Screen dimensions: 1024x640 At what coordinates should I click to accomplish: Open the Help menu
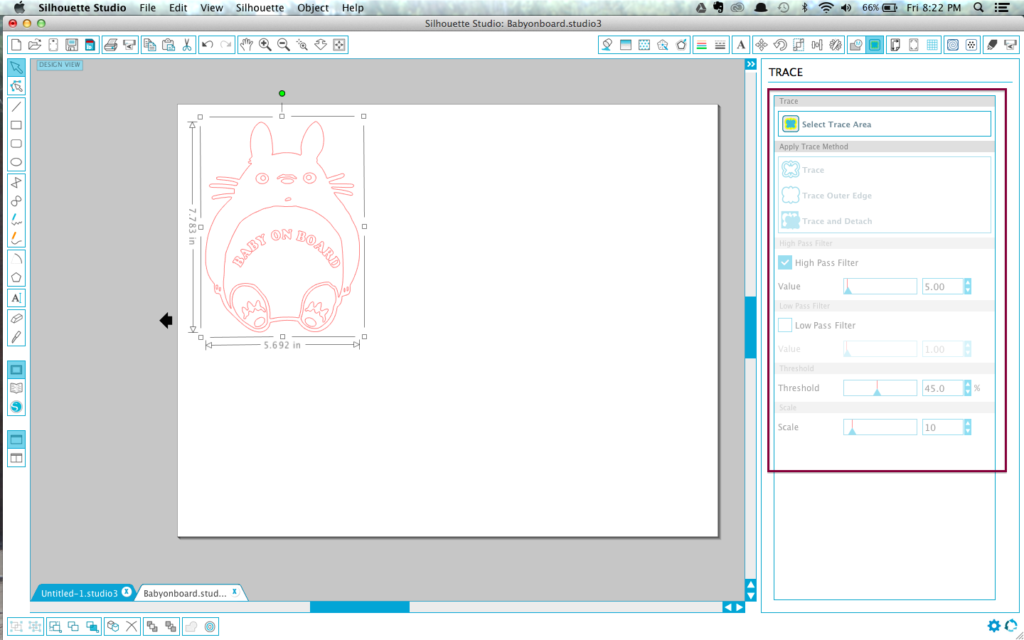353,8
